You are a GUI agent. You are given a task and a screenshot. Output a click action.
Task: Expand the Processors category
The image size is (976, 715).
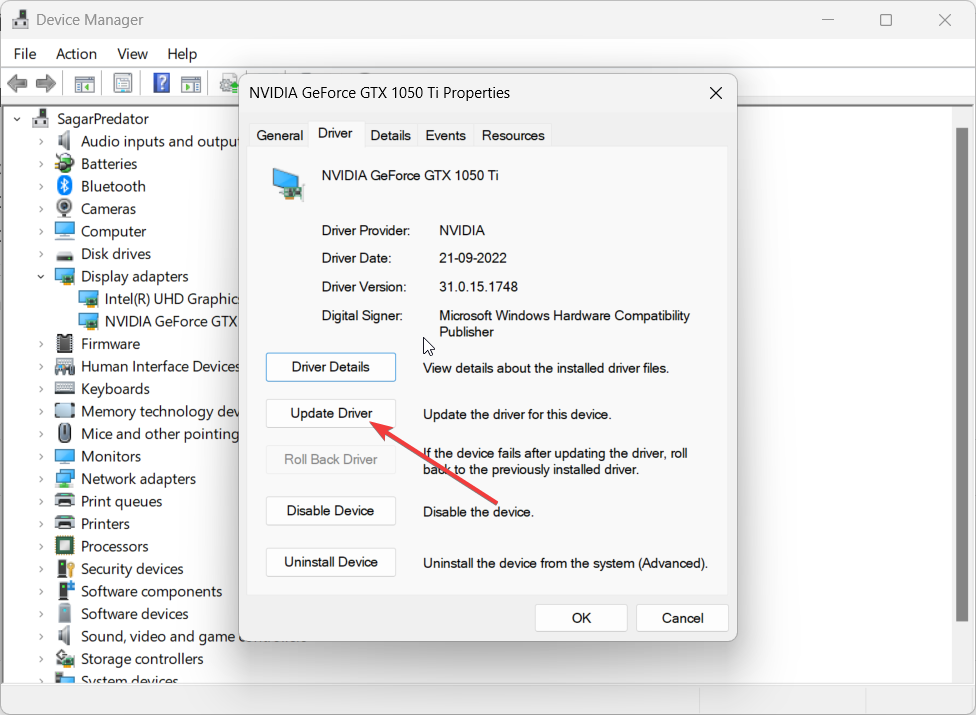tap(40, 546)
